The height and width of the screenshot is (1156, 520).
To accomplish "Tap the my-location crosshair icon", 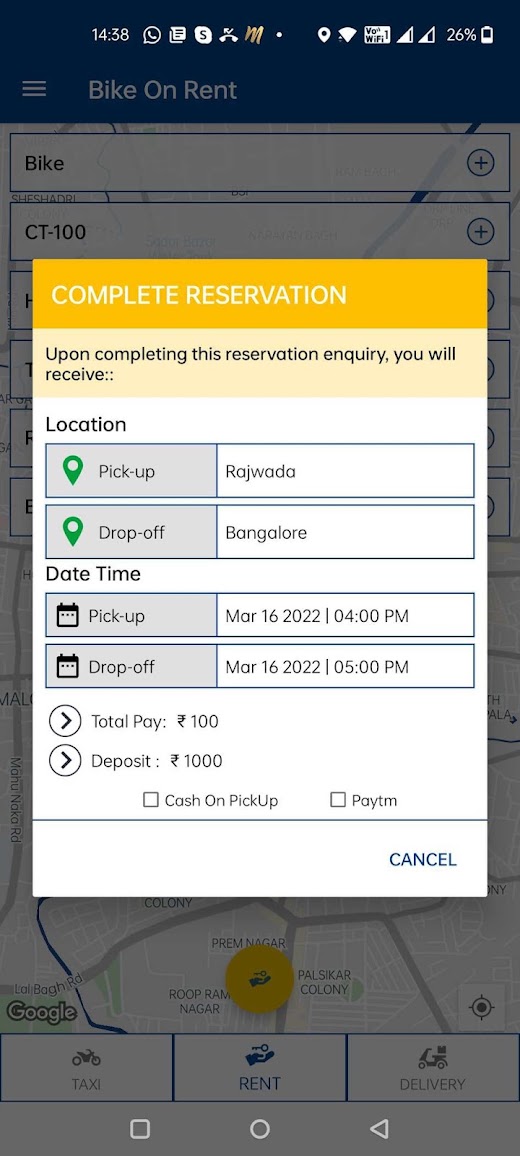I will [482, 1006].
